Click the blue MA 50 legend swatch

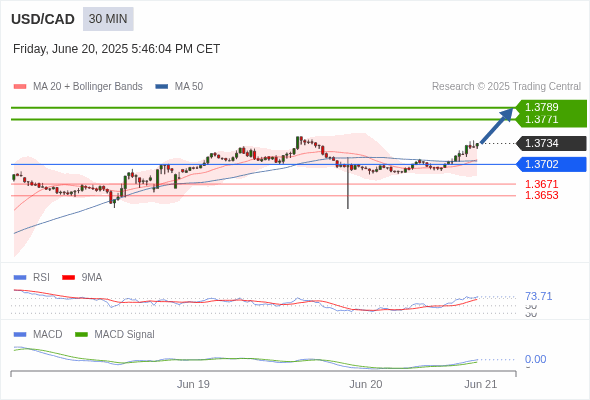pyautogui.click(x=161, y=87)
